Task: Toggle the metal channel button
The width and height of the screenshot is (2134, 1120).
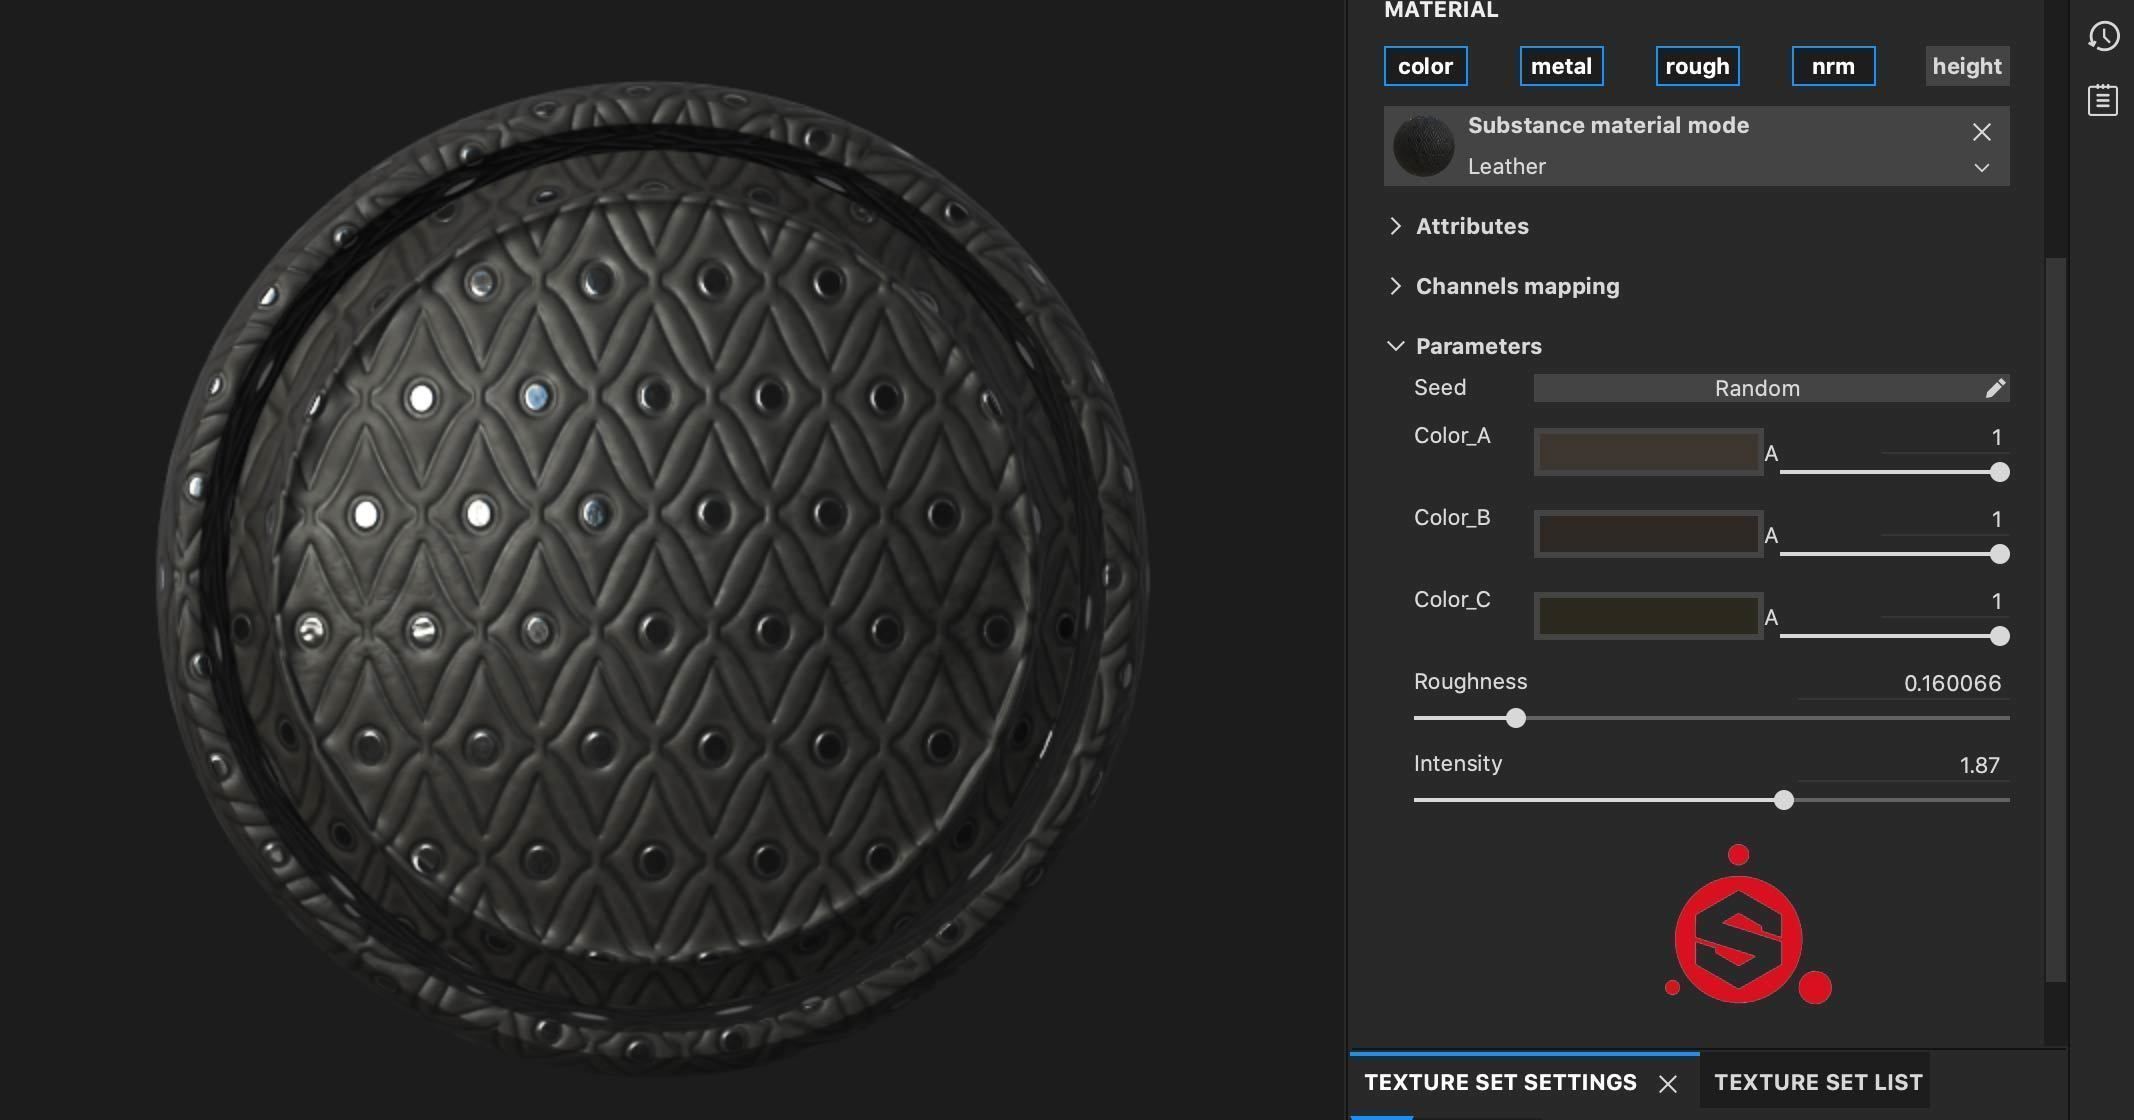Action: click(1560, 66)
